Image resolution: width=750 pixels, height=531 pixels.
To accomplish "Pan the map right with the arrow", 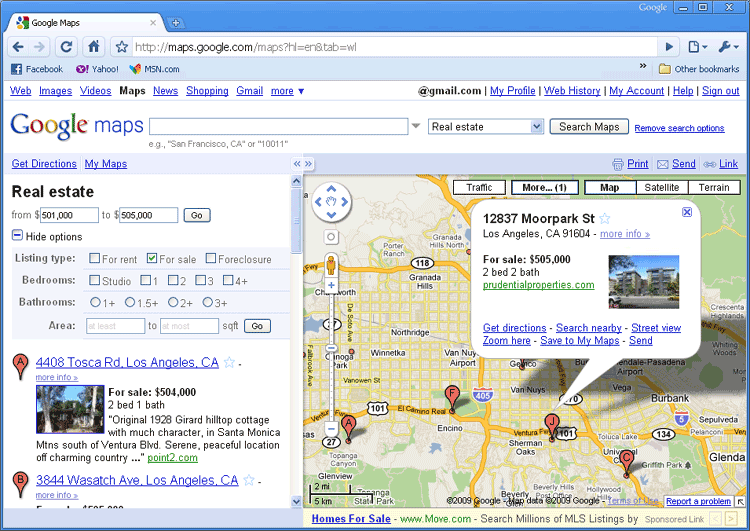I will [344, 202].
